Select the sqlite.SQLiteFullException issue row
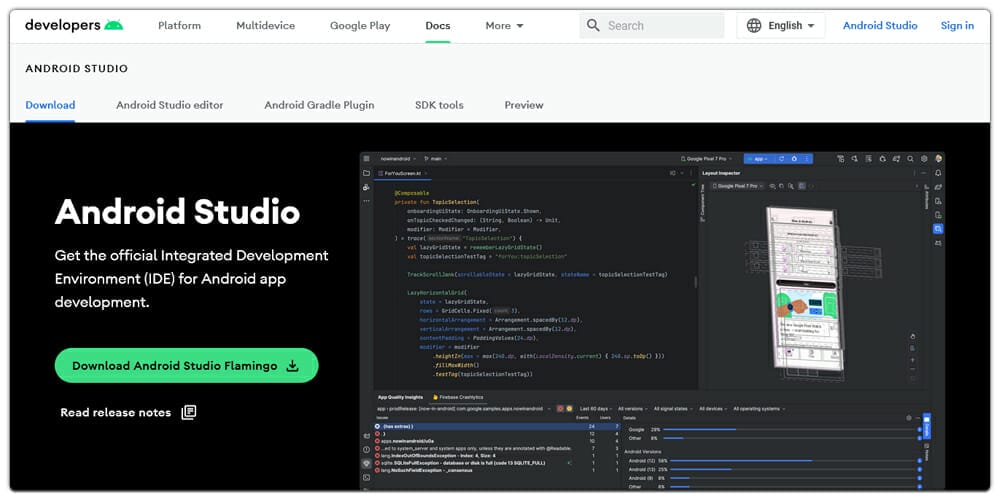 coord(496,463)
